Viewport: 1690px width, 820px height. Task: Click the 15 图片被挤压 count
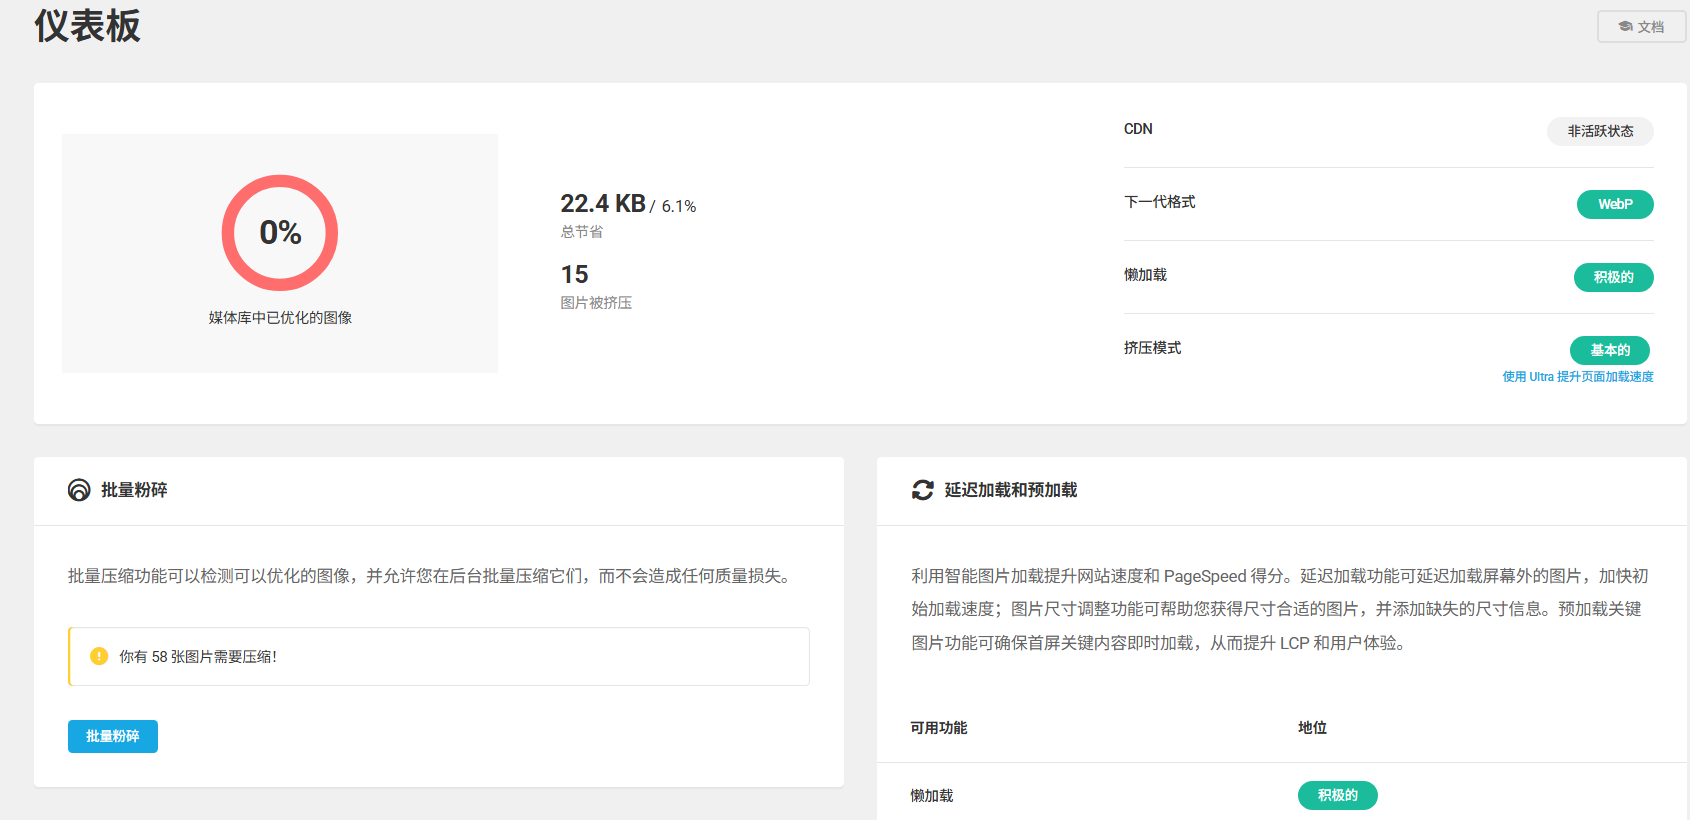[574, 275]
